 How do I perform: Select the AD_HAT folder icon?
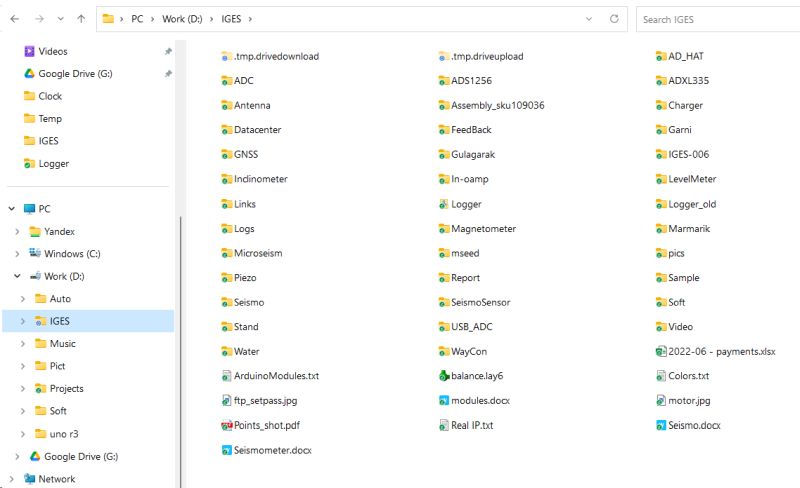click(661, 56)
